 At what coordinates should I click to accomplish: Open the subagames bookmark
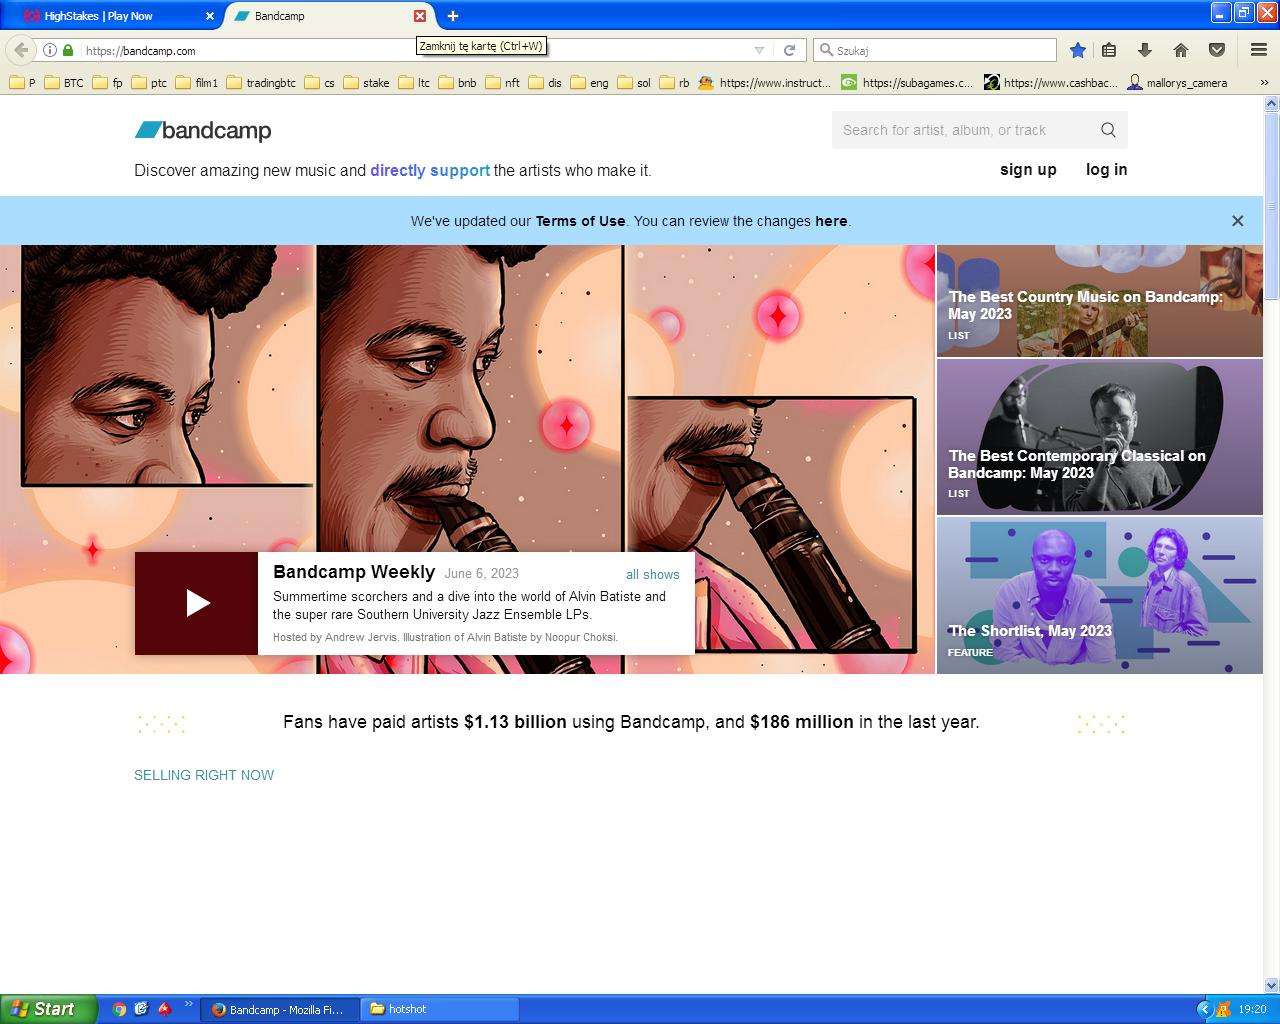click(x=907, y=83)
